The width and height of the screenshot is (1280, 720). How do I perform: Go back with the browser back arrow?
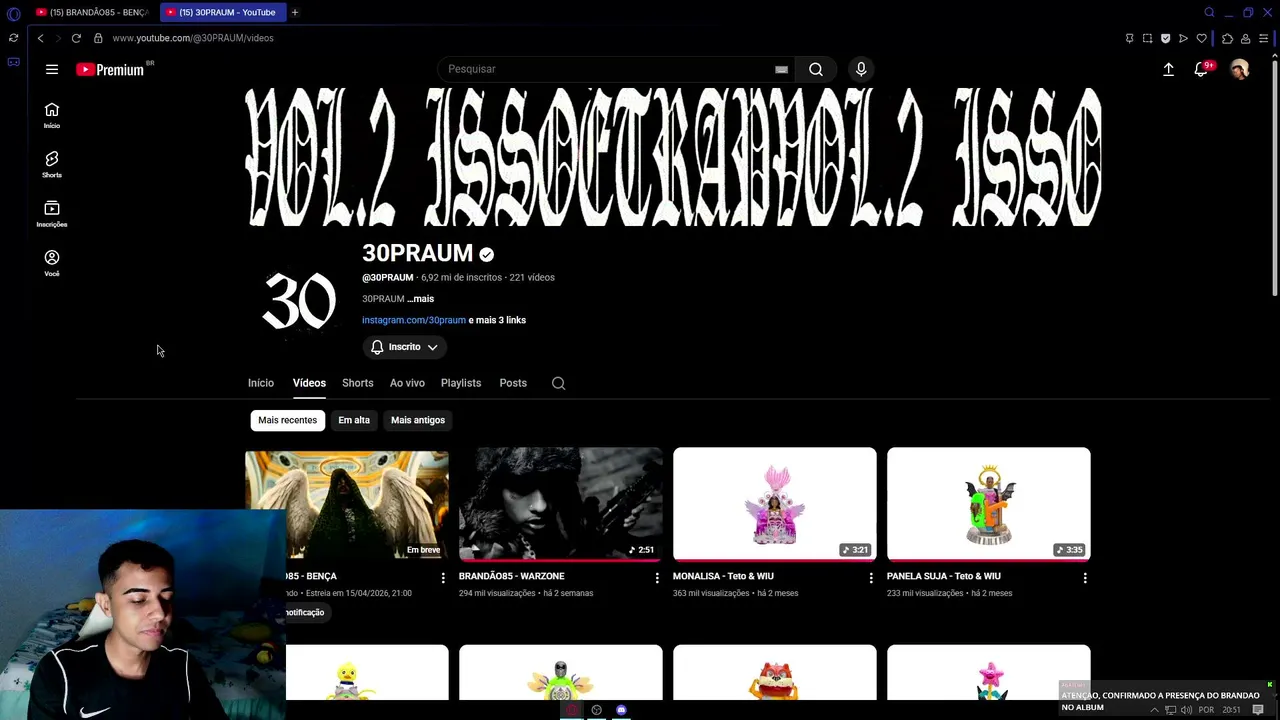coord(40,38)
